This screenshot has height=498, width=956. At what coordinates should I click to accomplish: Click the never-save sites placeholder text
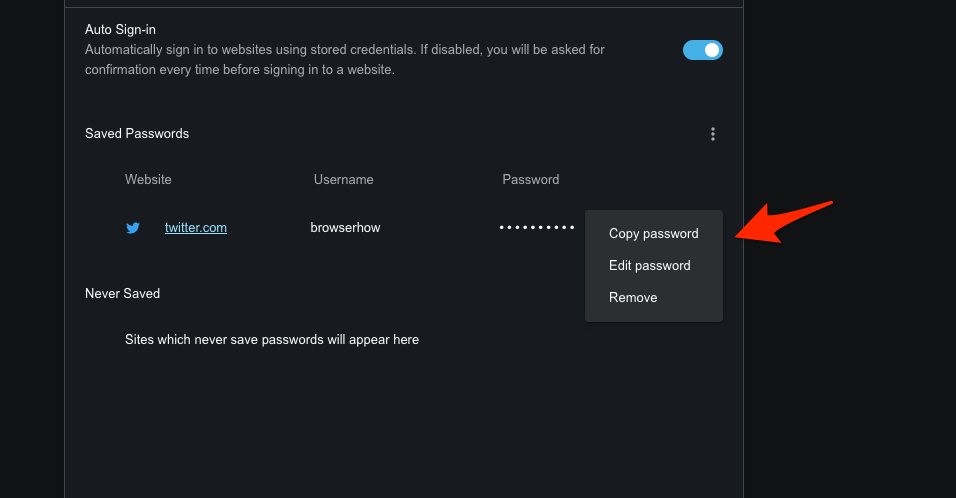(271, 340)
